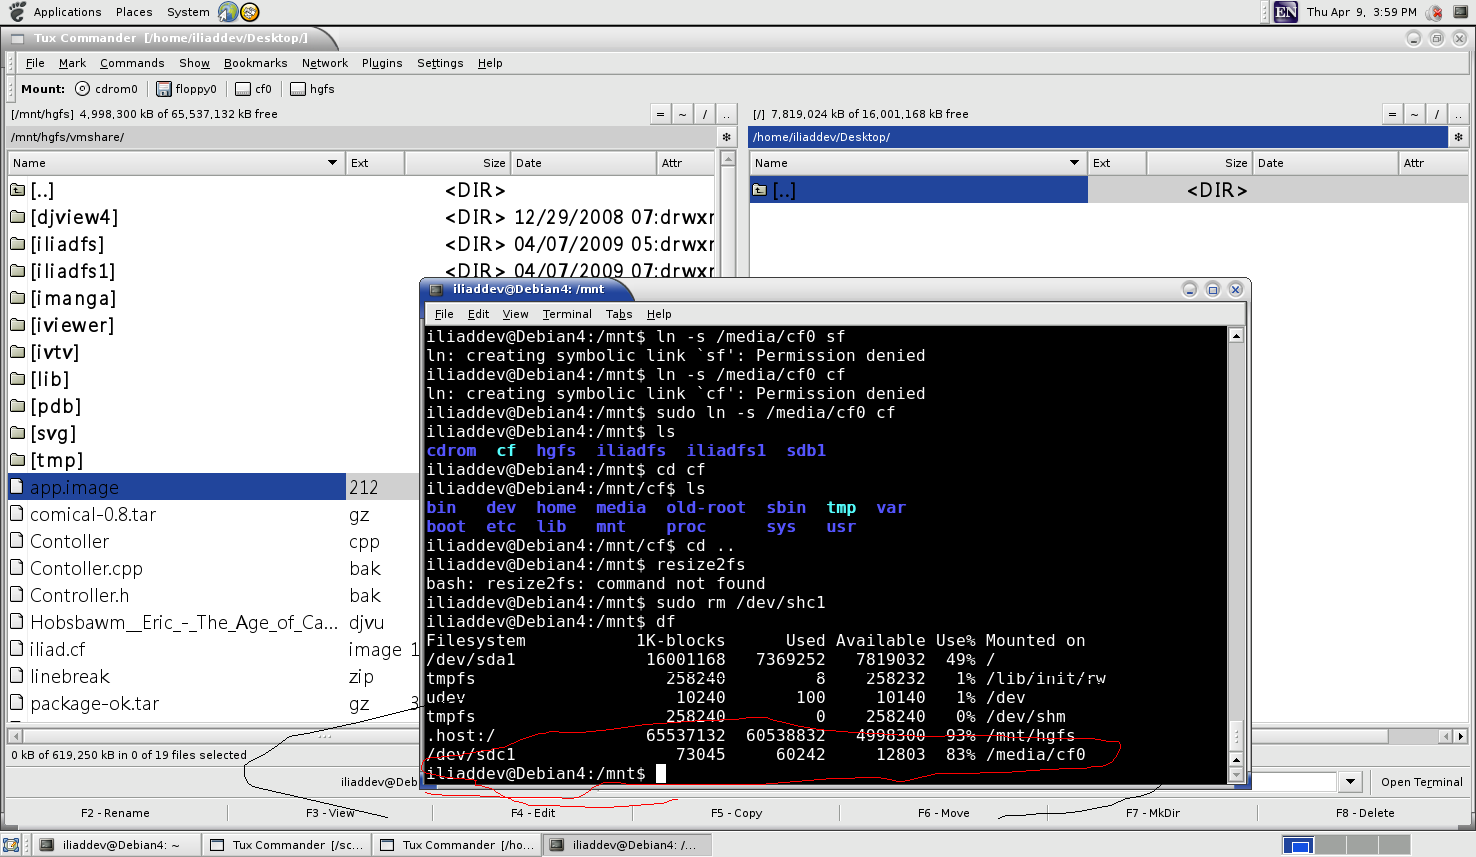Click the terminal launcher icon in top panel
Viewport: 1476px width, 857px height.
point(1462,12)
